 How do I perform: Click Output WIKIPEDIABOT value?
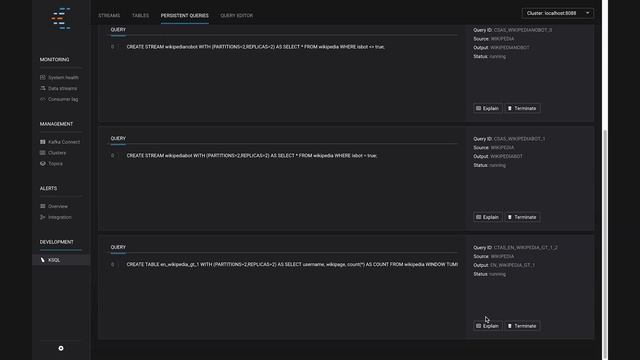tap(506, 156)
